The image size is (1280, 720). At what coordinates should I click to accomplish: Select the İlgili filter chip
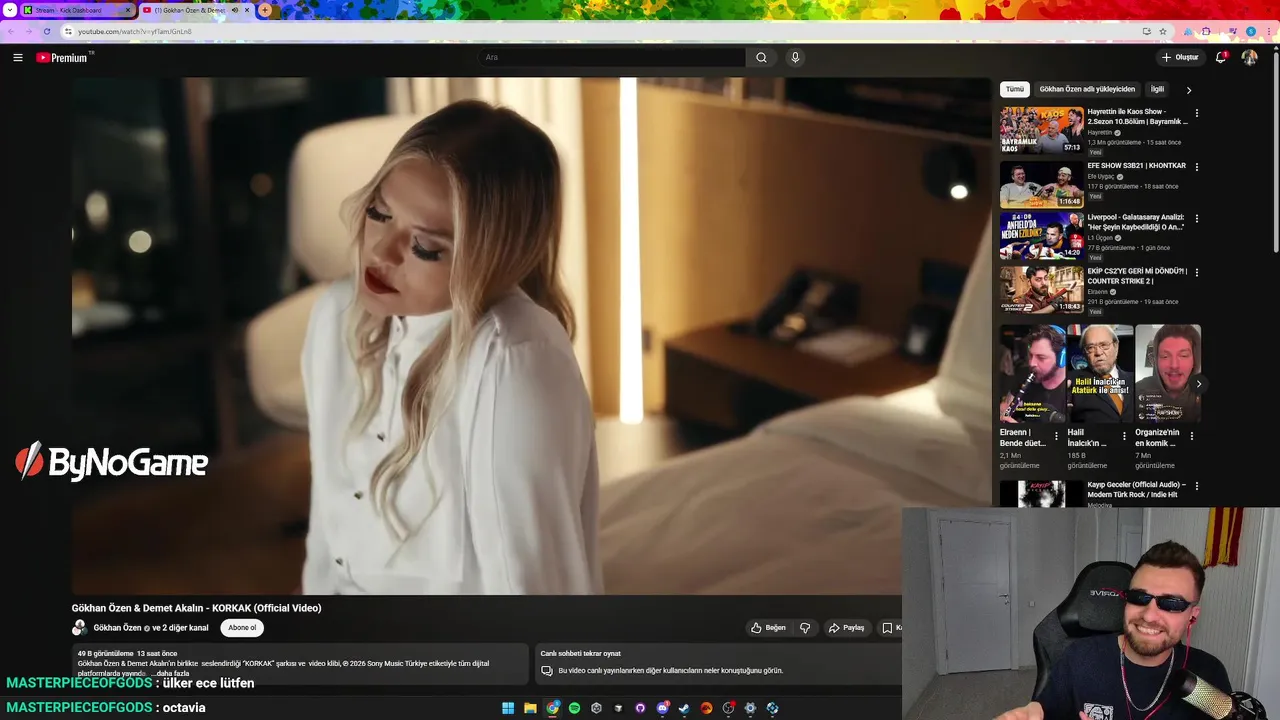click(1157, 89)
